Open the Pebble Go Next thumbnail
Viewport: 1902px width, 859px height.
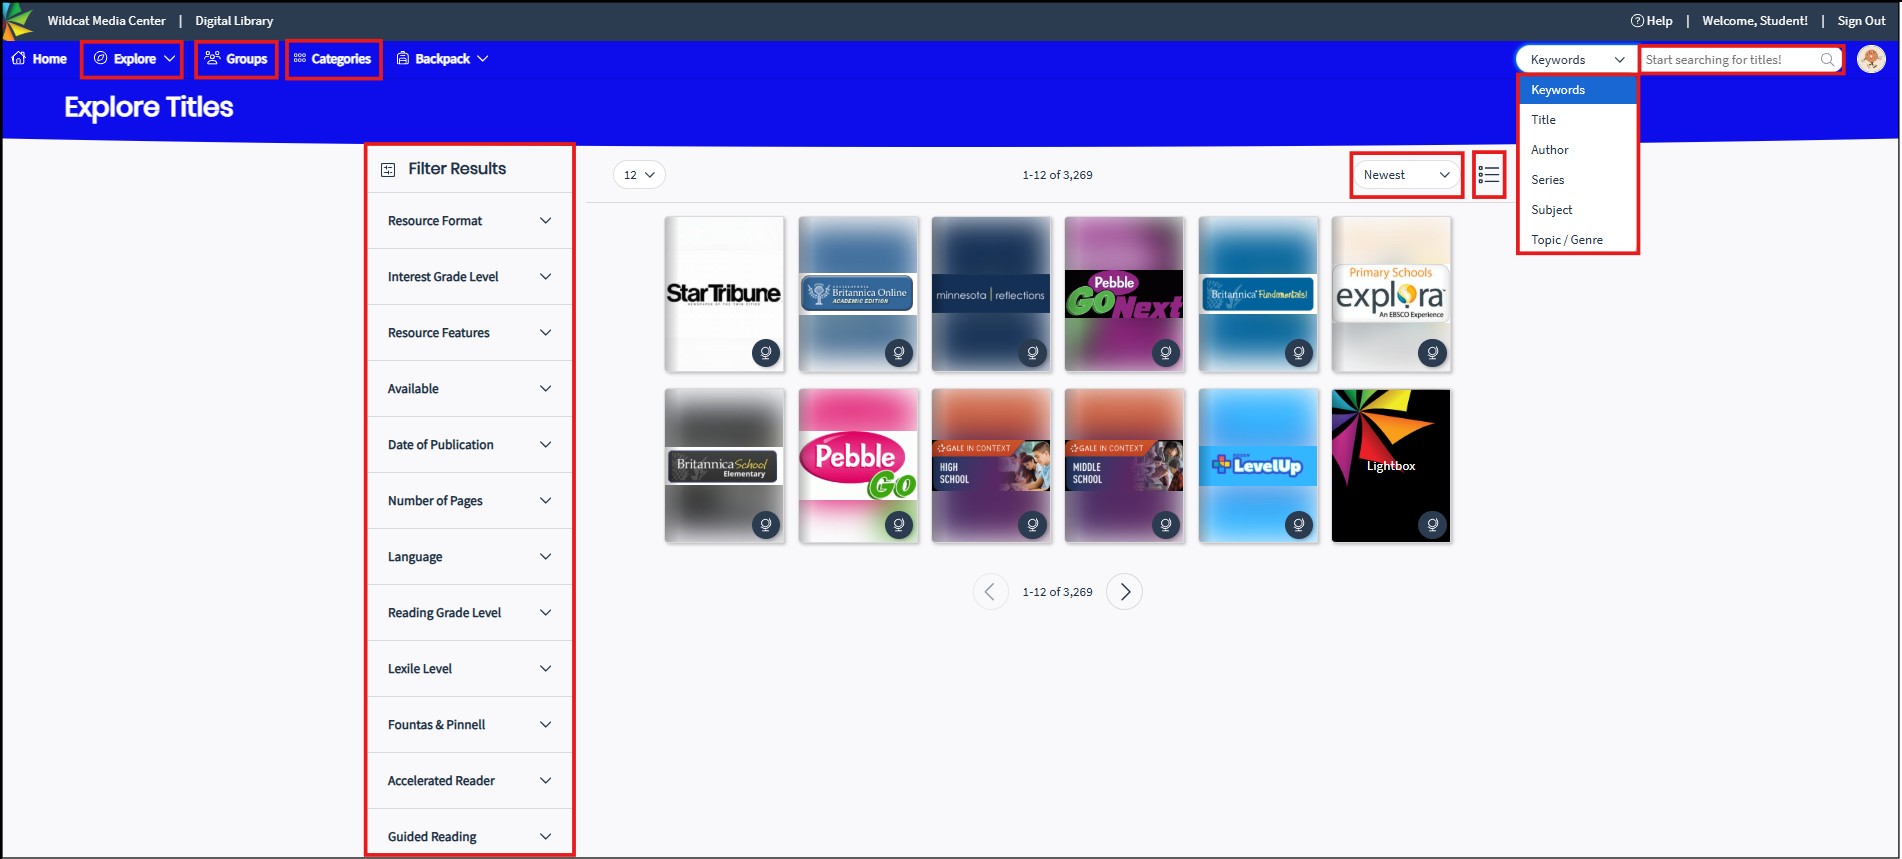pyautogui.click(x=1124, y=293)
